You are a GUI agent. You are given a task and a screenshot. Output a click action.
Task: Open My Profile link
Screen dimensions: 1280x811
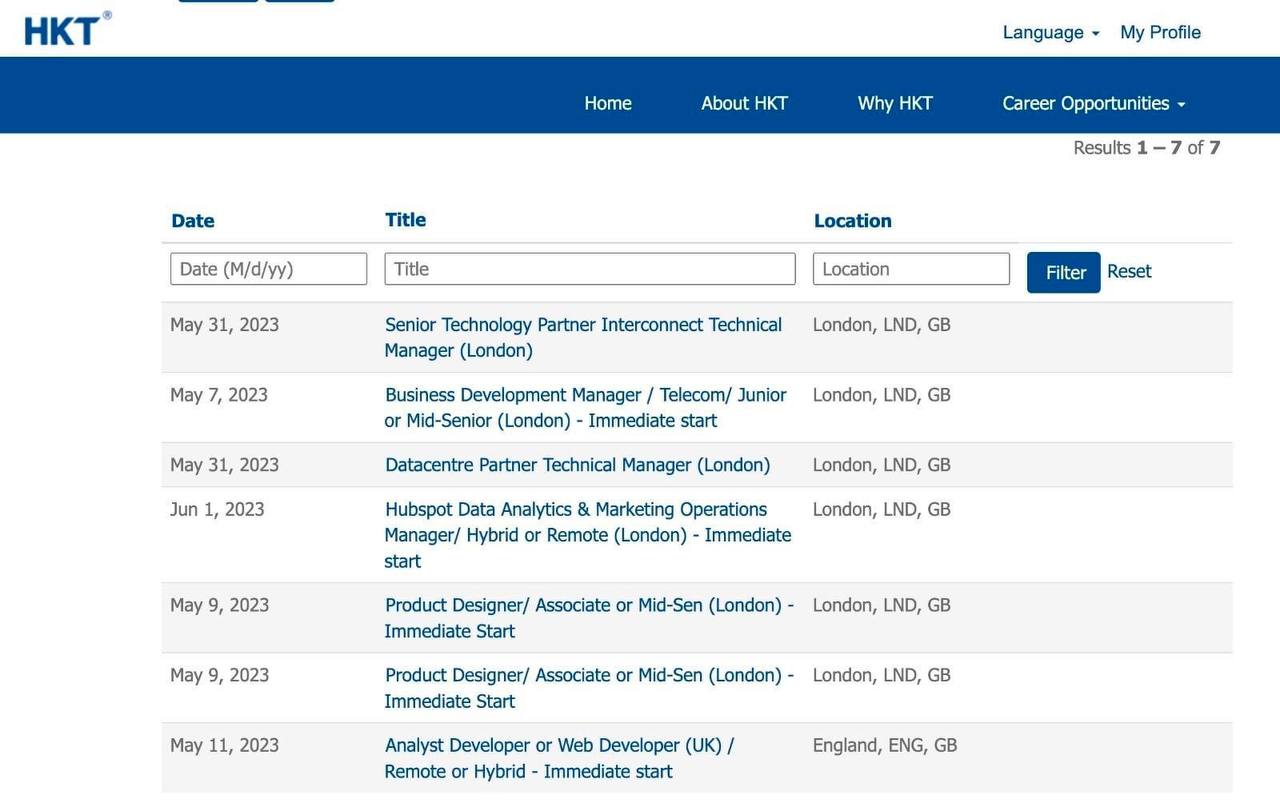(1160, 32)
